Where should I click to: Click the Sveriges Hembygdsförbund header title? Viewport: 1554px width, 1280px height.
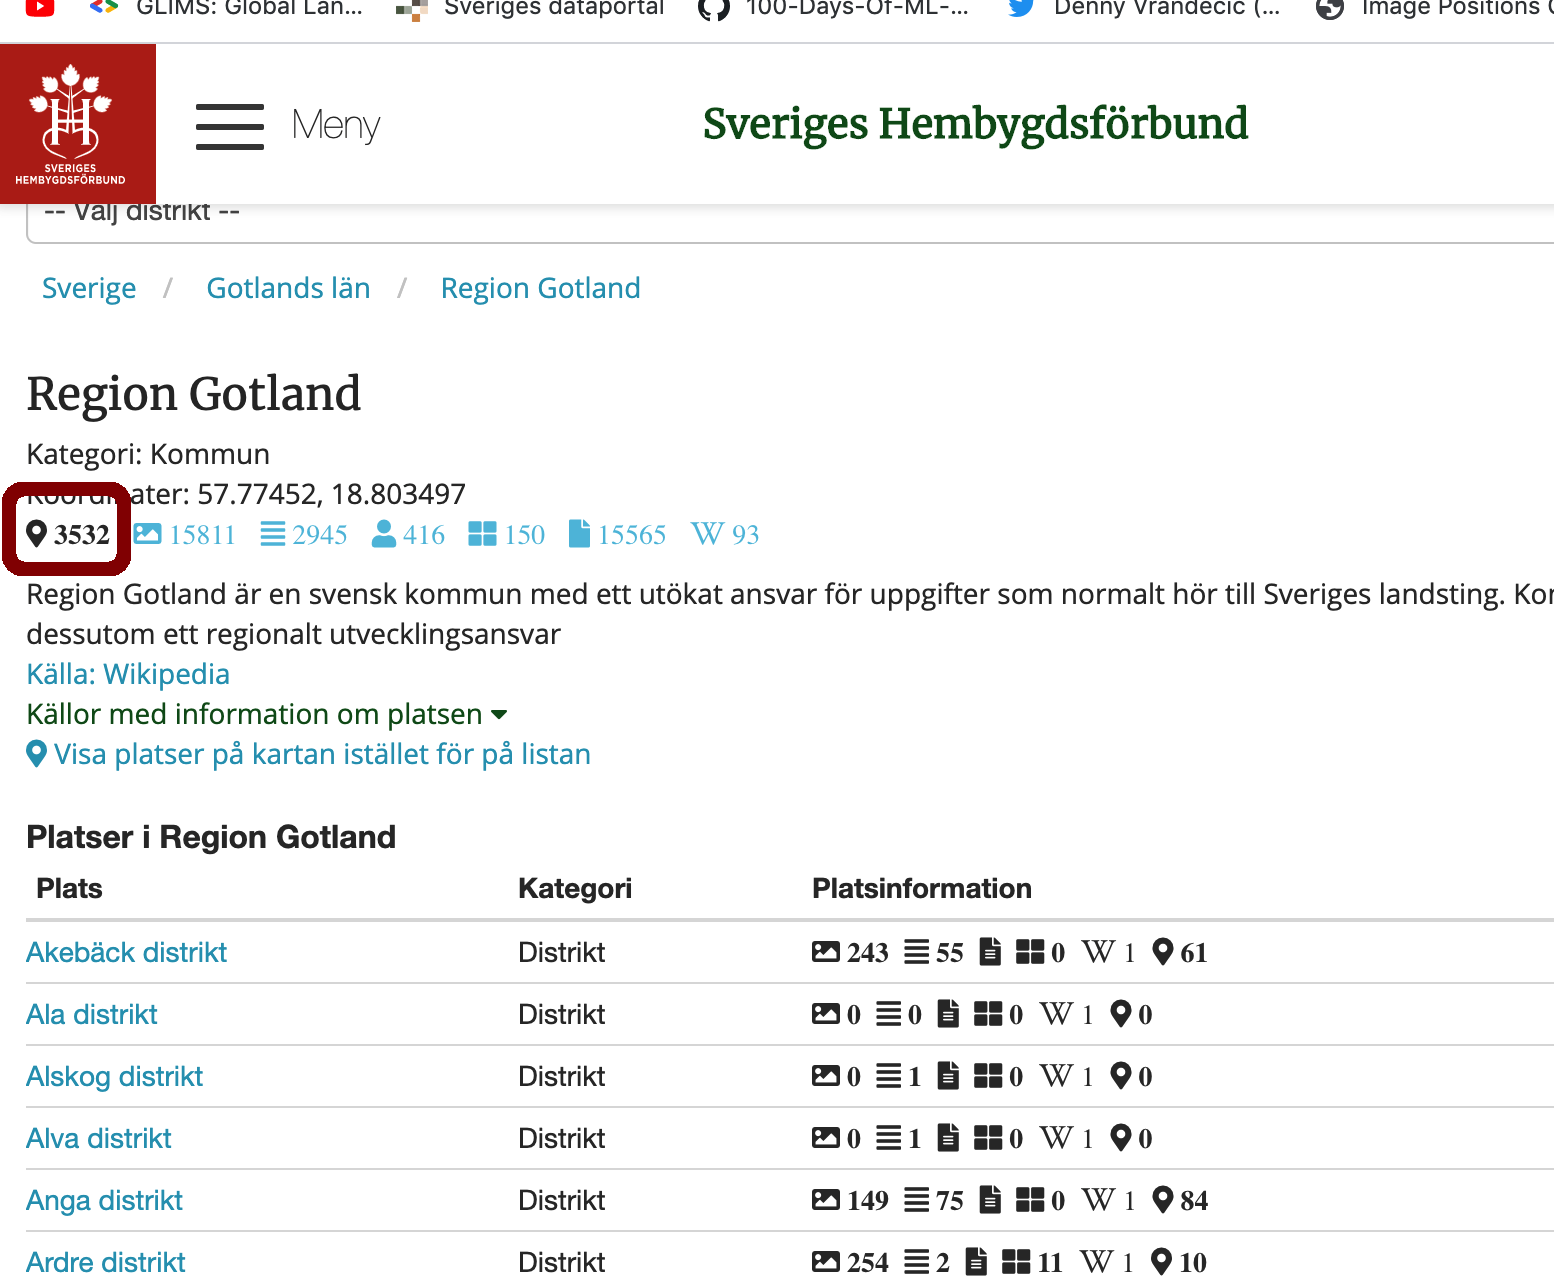click(x=975, y=124)
